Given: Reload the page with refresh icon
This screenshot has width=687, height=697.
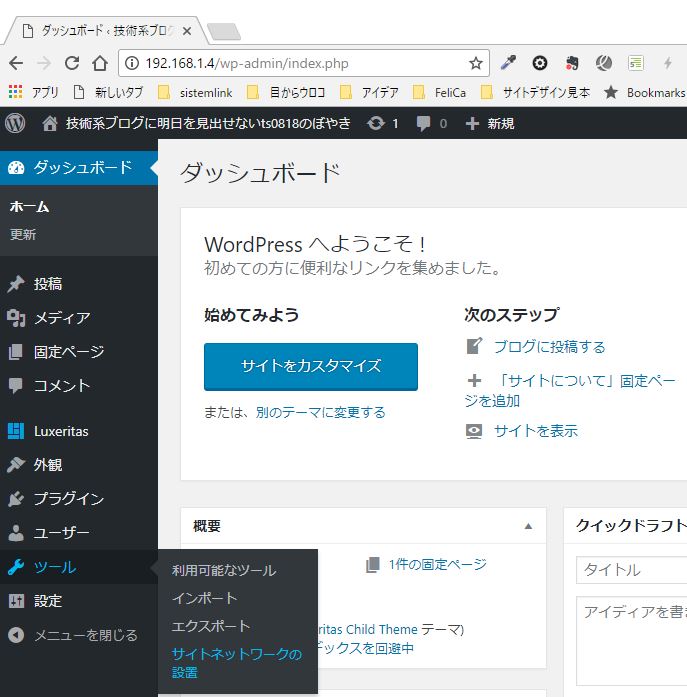Looking at the screenshot, I should (72, 63).
